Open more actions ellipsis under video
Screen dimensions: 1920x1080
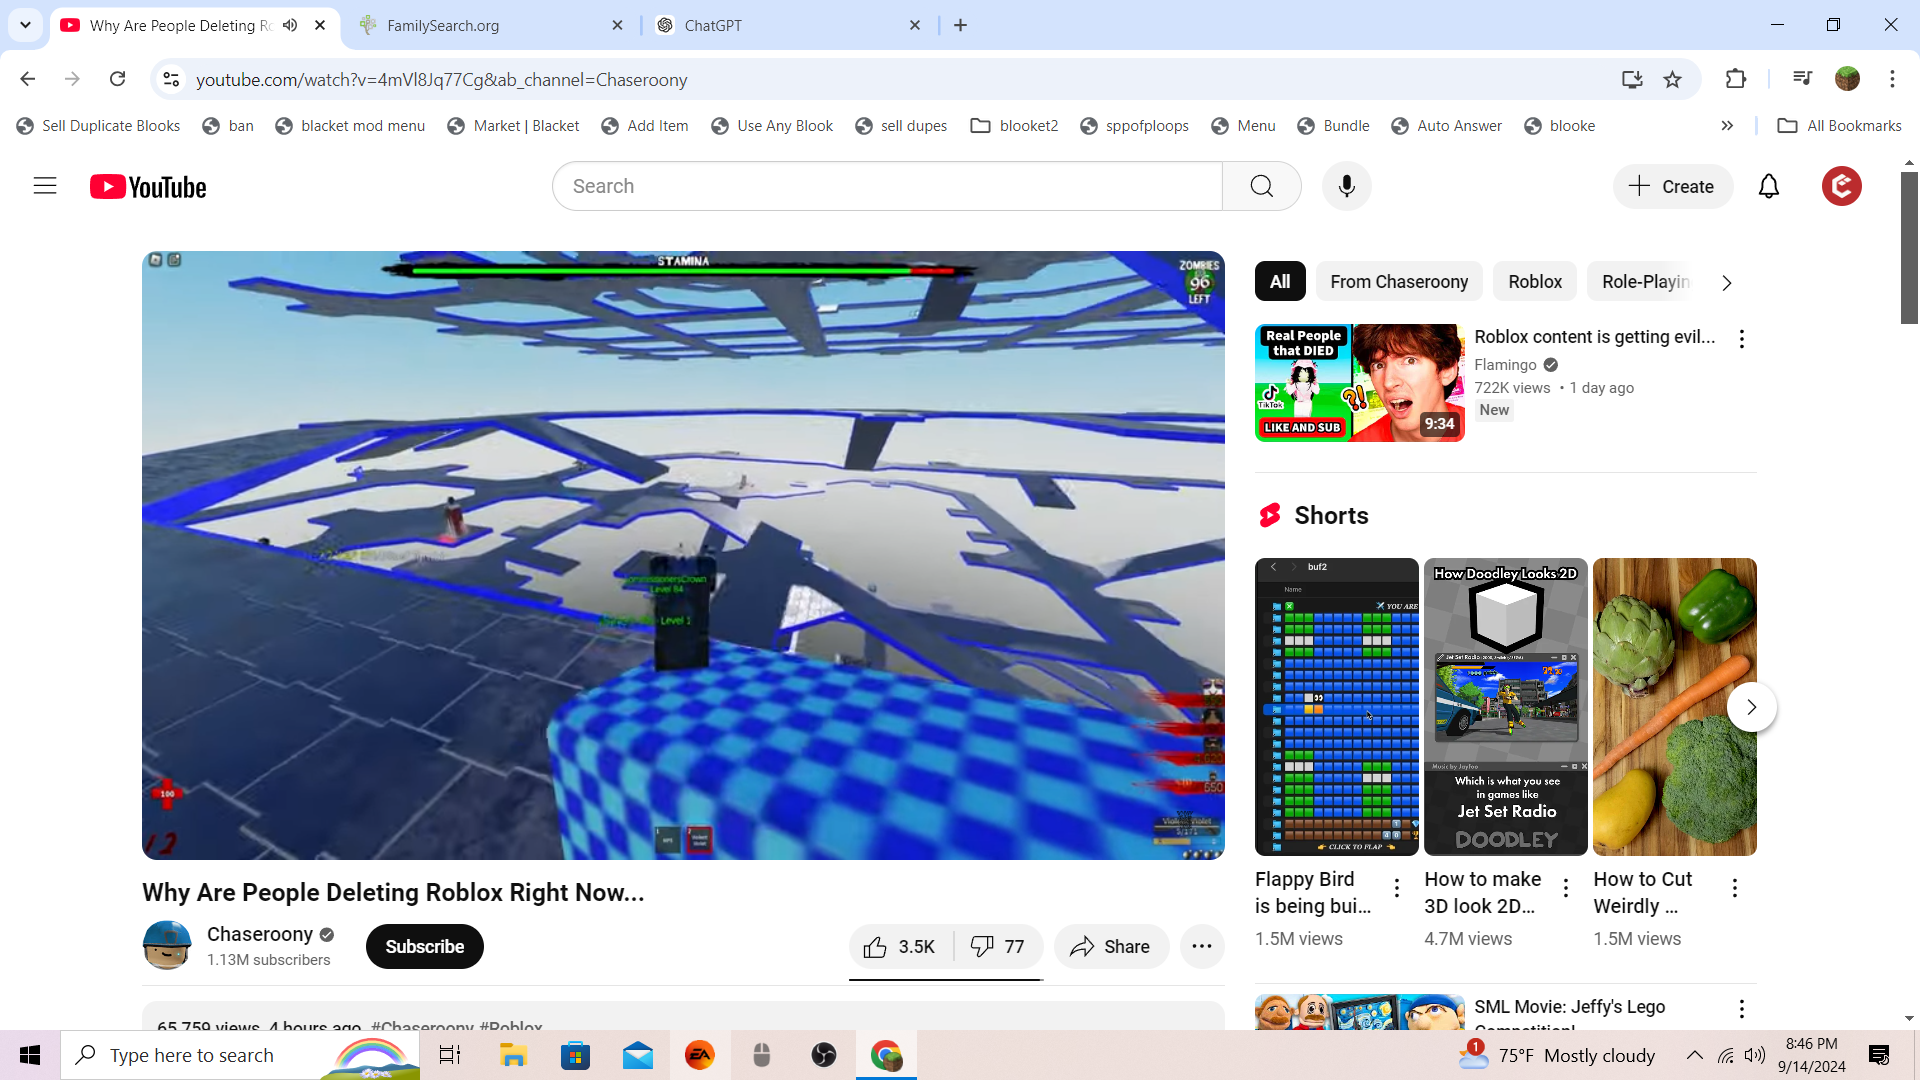point(1202,946)
